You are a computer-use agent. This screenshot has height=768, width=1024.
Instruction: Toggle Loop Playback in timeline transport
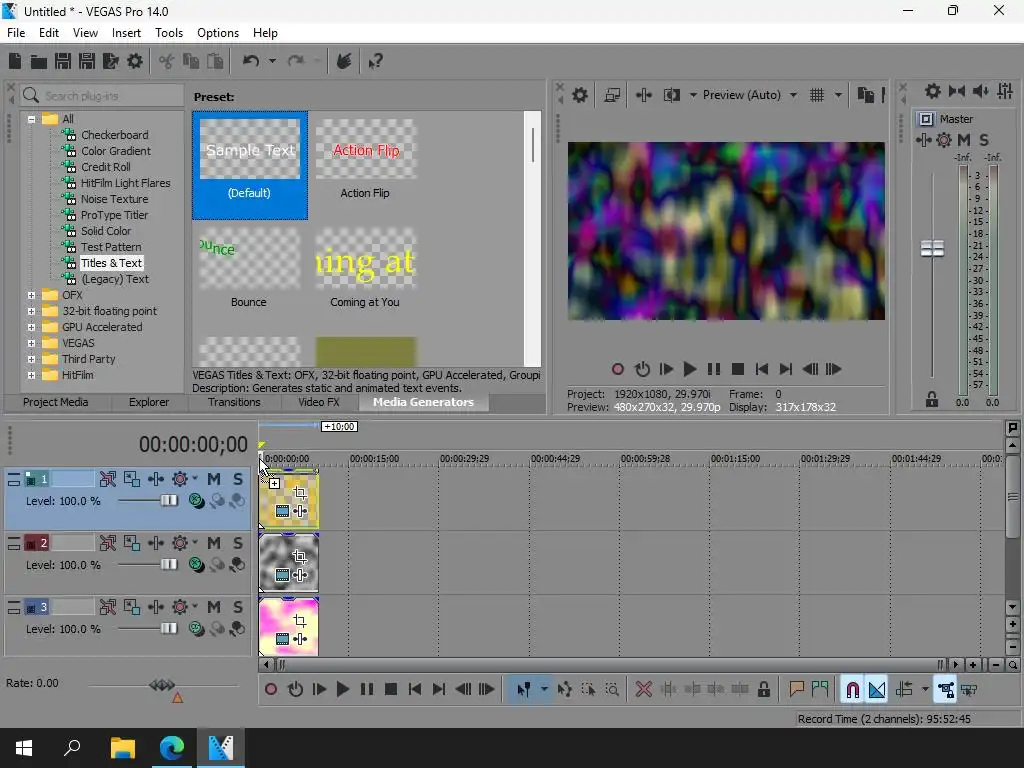pyautogui.click(x=295, y=690)
